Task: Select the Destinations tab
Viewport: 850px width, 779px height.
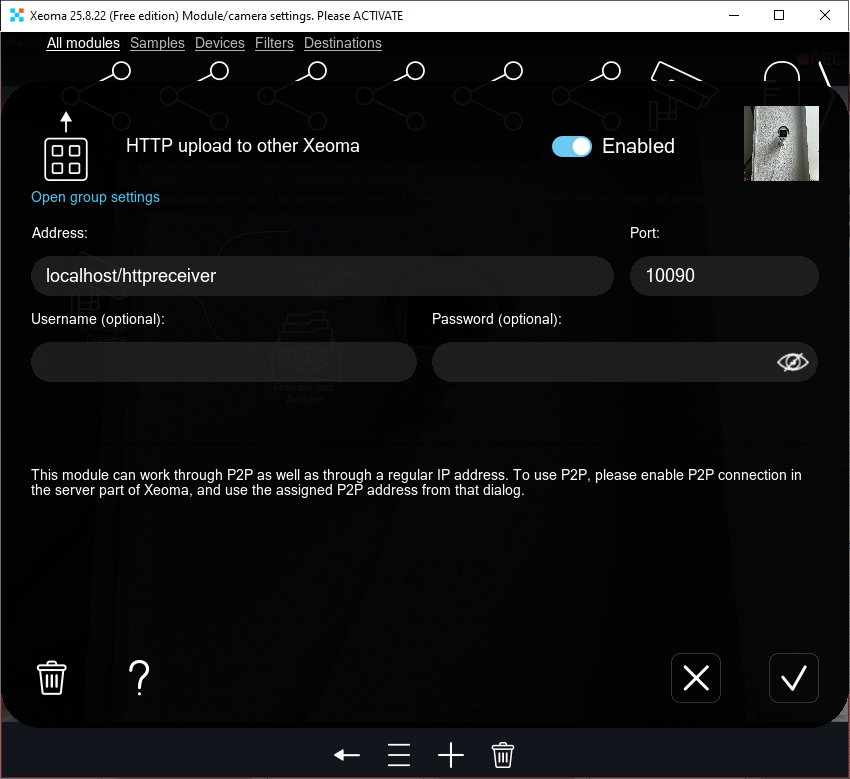Action: tap(342, 43)
